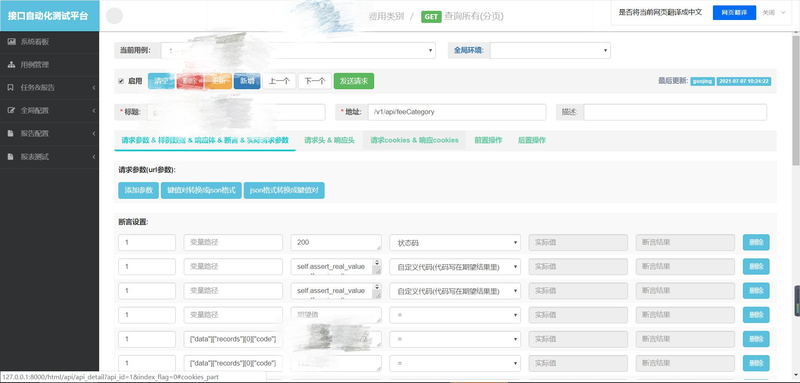Click the green GET method badge

click(x=431, y=16)
